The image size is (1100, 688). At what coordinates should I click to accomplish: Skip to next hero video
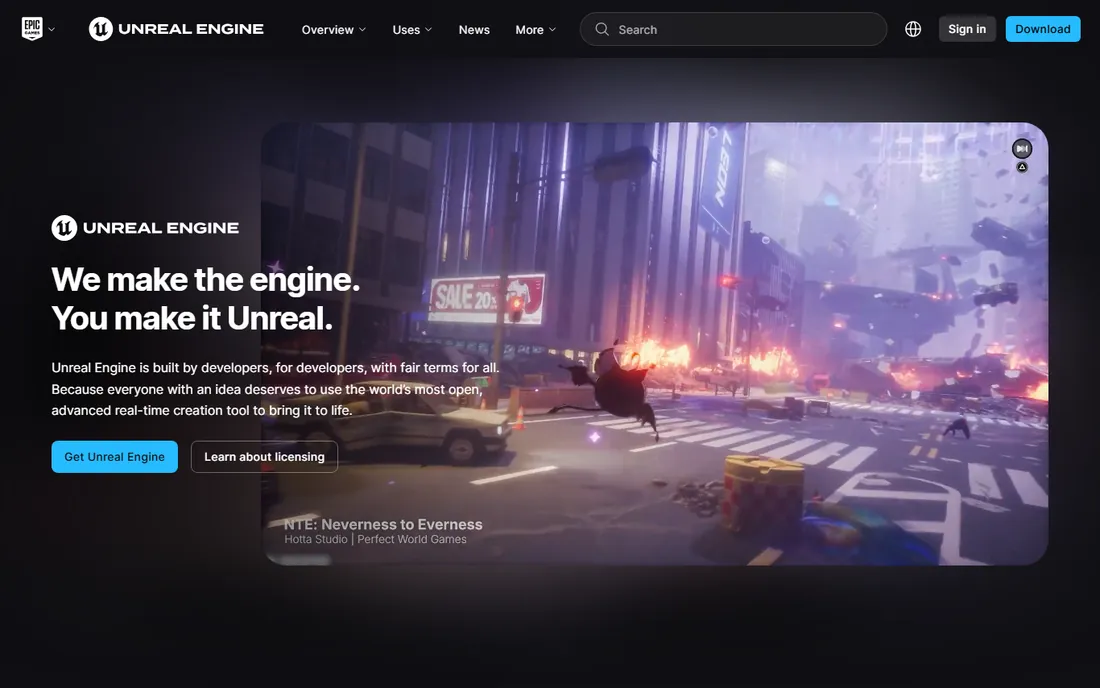[x=1022, y=149]
